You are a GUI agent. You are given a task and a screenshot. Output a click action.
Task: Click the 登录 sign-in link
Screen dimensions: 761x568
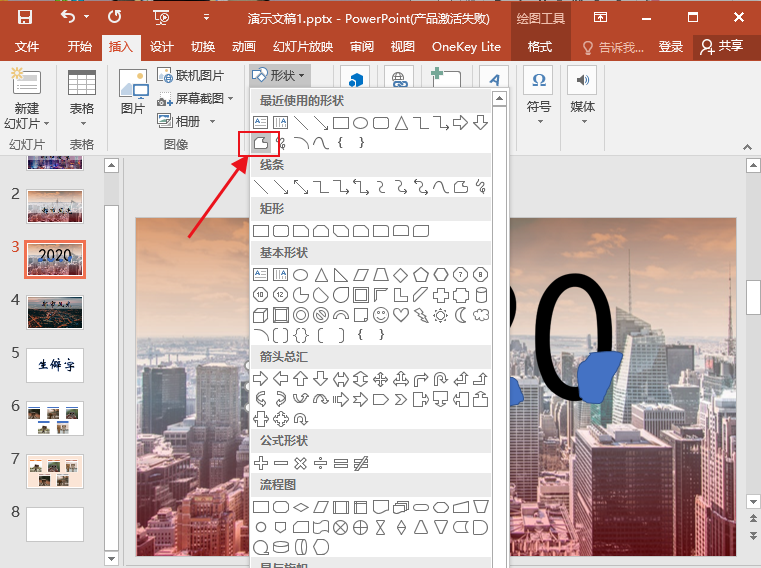[x=671, y=47]
